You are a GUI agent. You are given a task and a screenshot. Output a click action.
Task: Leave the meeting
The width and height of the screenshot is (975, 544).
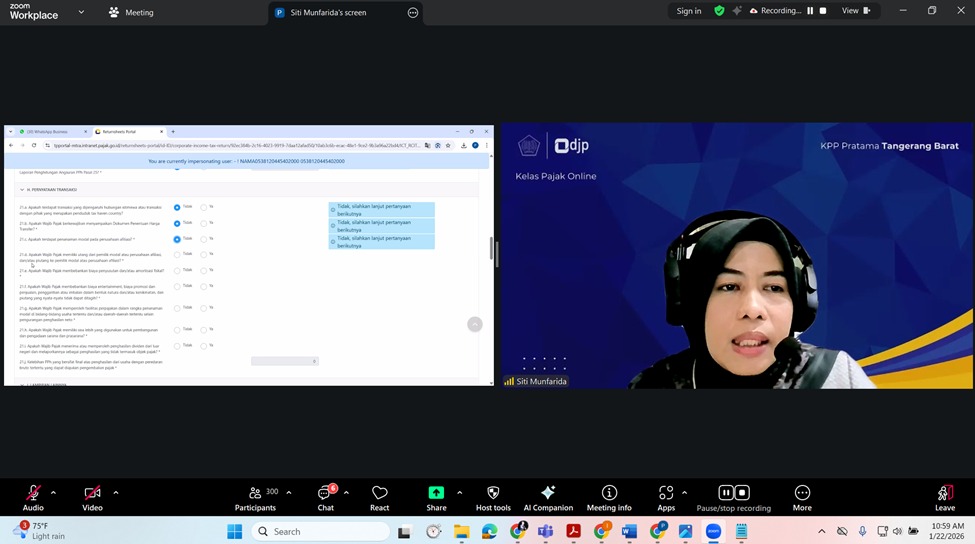(x=945, y=493)
